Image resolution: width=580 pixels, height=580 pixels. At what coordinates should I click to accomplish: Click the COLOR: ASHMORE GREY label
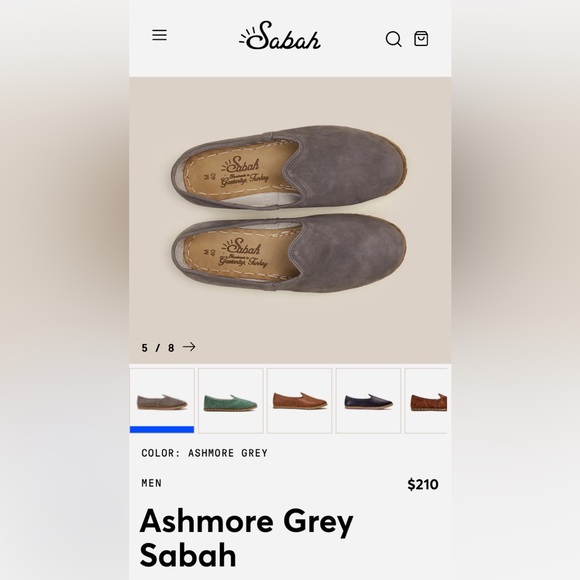point(205,453)
